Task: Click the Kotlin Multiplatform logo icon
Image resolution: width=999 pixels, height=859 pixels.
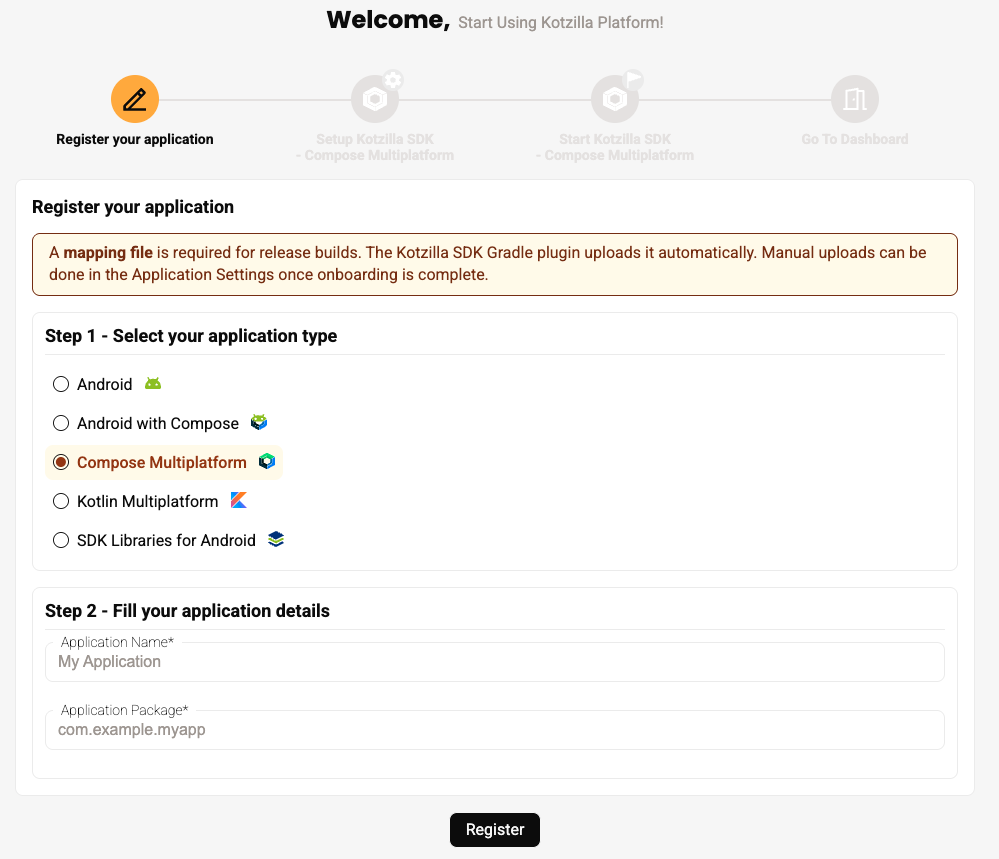Action: point(238,501)
